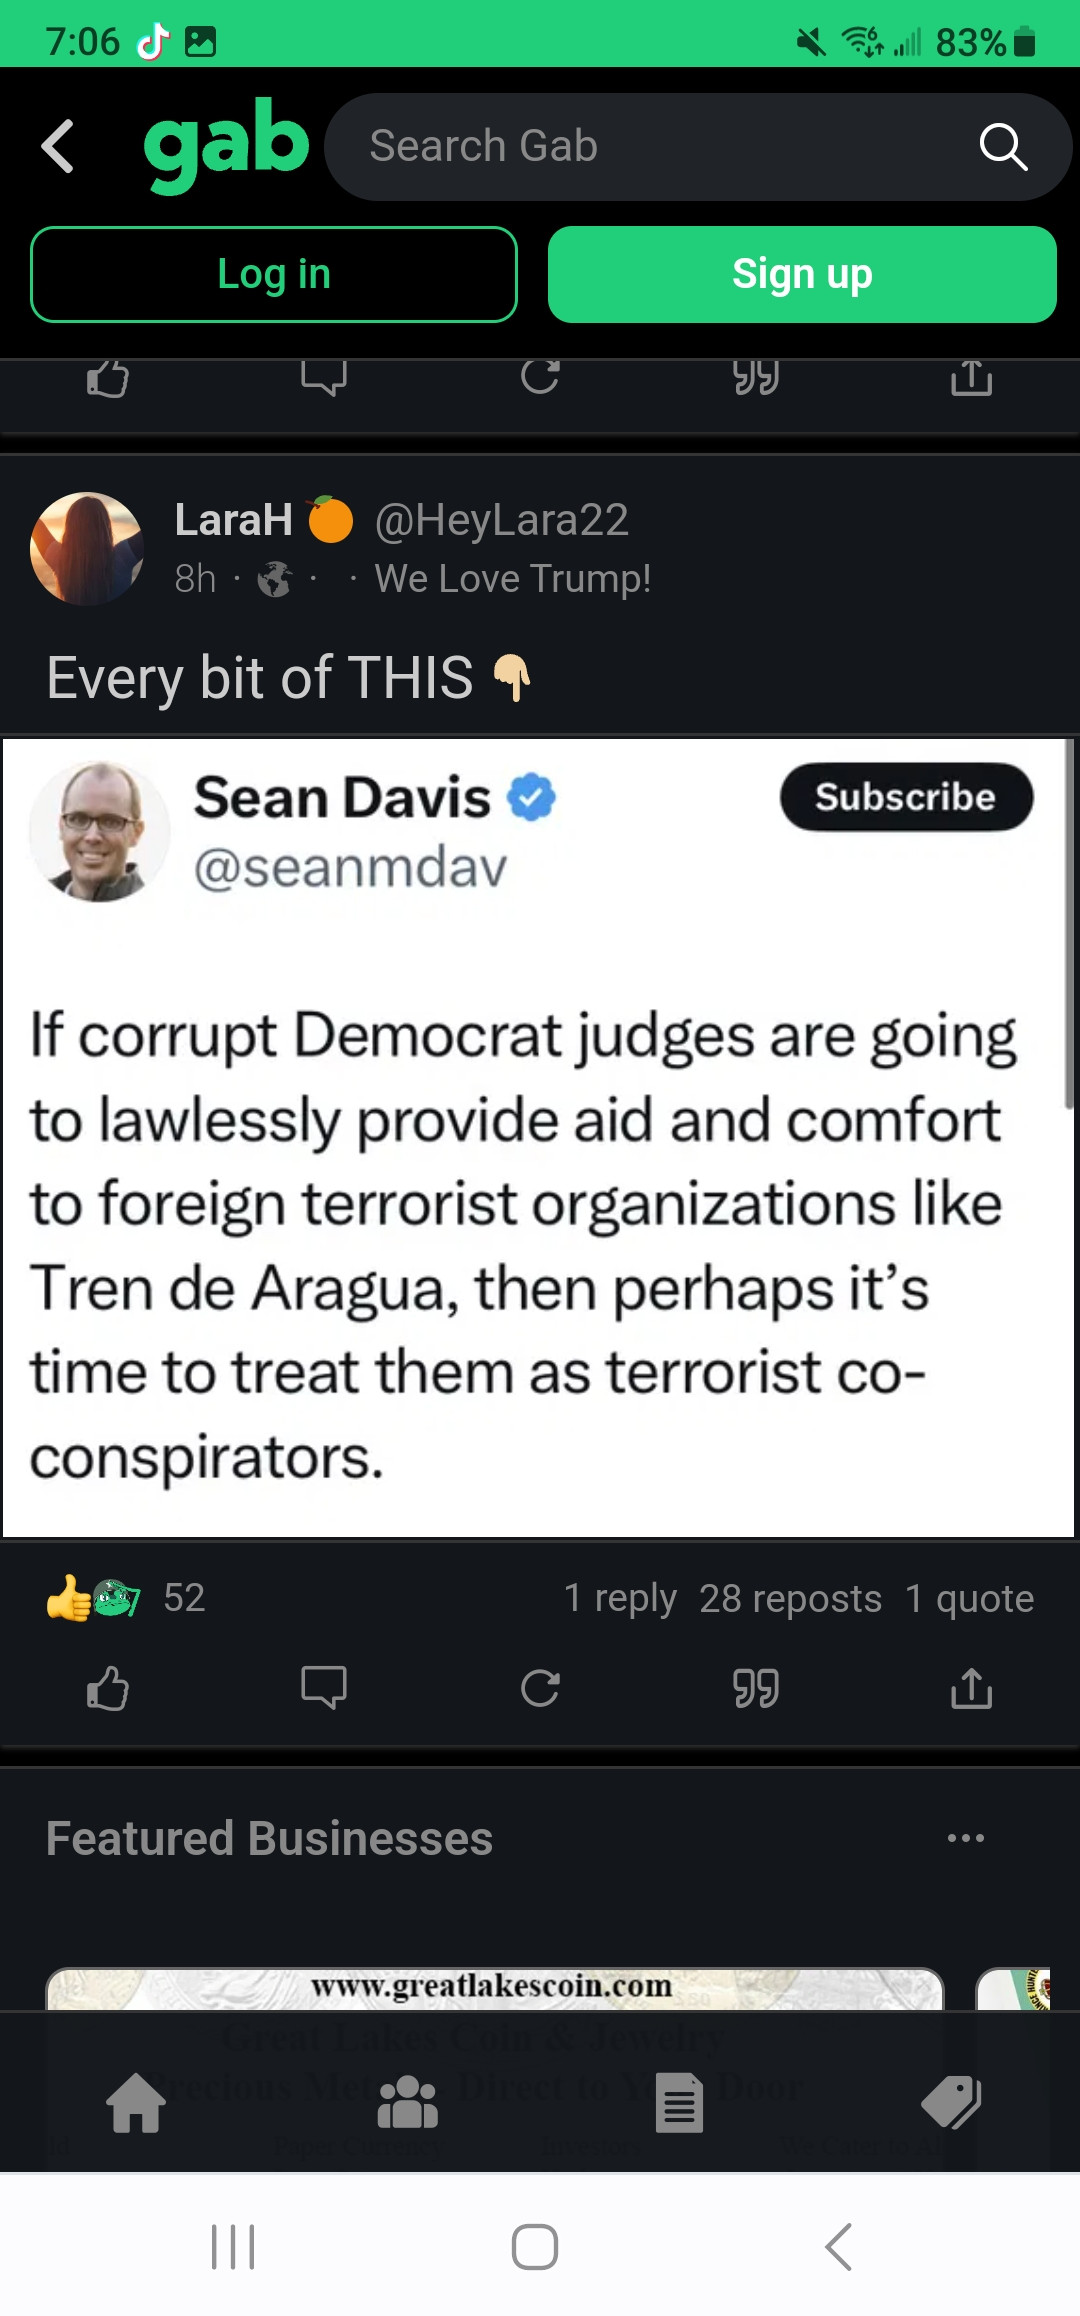Focus the Search Gab input field
1080x2316 pixels.
pos(660,147)
